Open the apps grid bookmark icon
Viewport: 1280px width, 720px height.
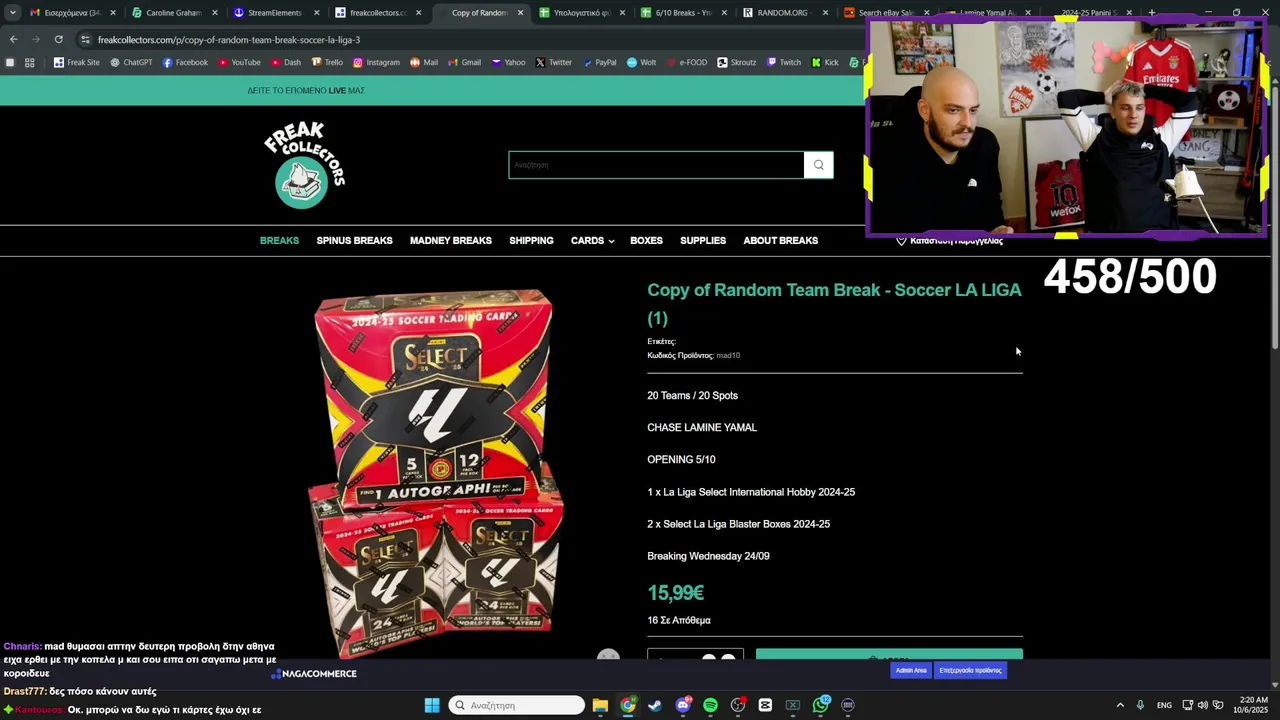pyautogui.click(x=30, y=62)
